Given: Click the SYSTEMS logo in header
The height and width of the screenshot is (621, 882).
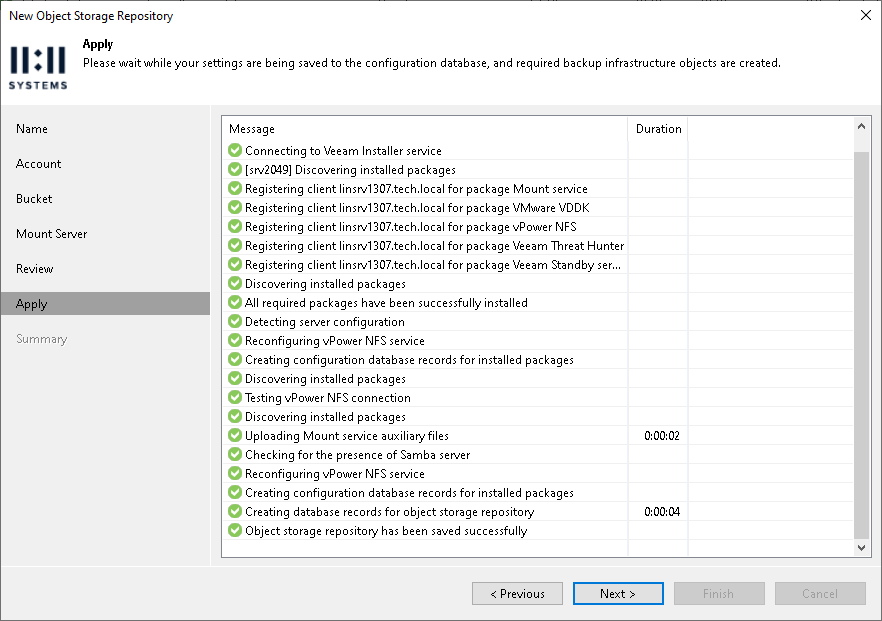Looking at the screenshot, I should (38, 68).
